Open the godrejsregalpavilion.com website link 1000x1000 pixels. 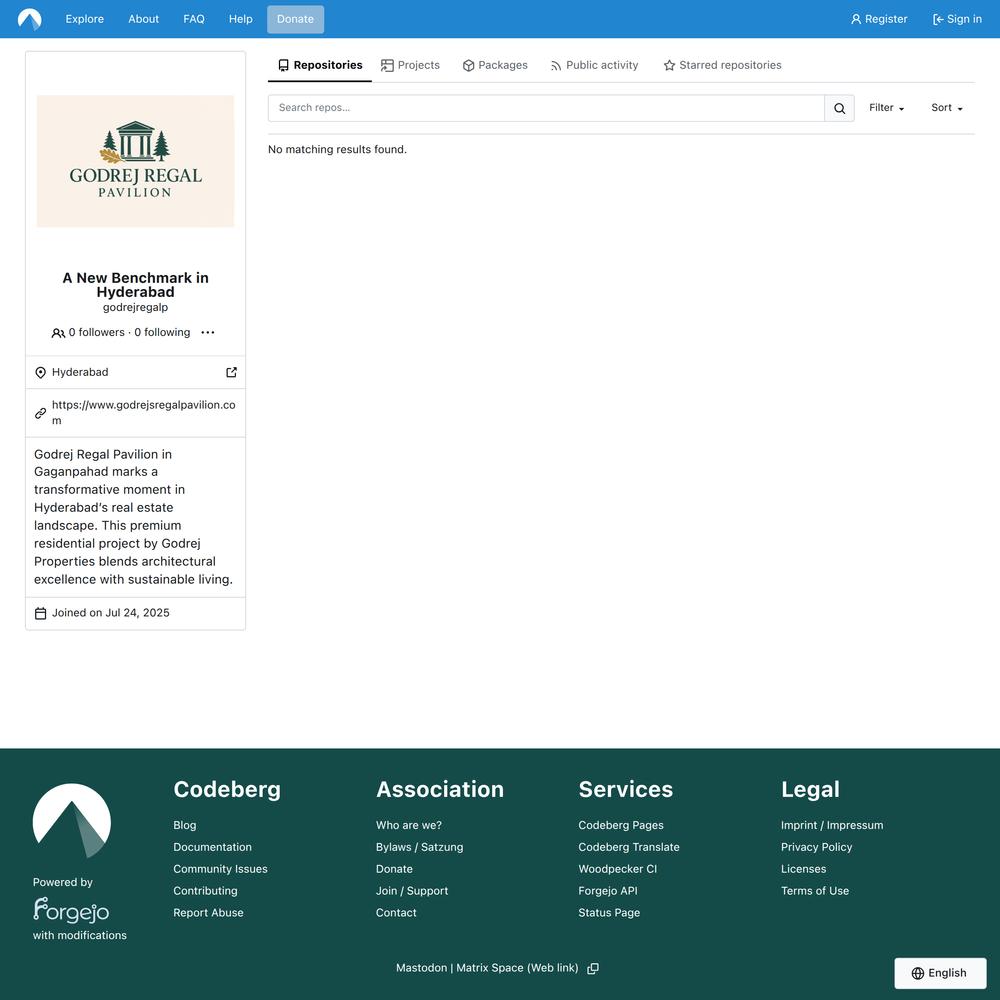[143, 413]
